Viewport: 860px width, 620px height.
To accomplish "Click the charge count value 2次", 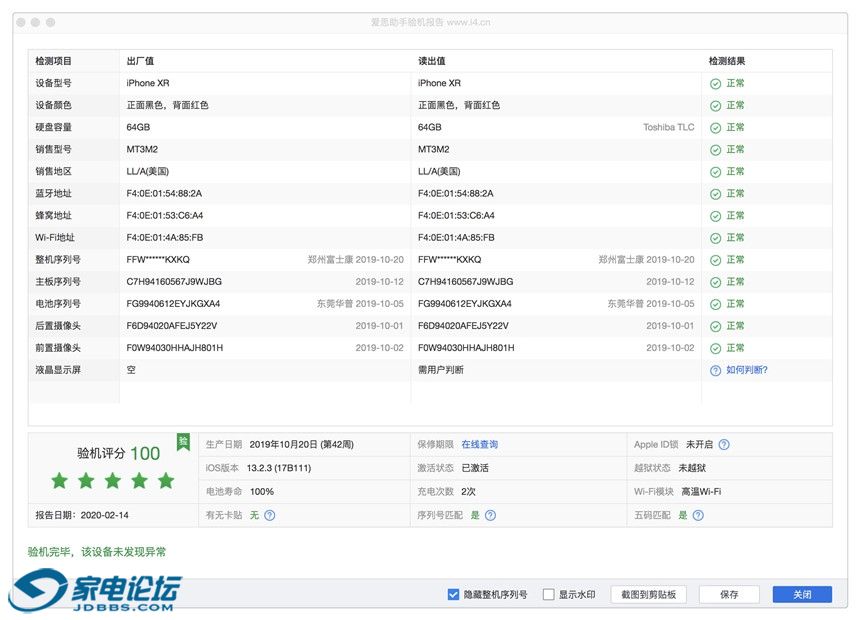I will pyautogui.click(x=468, y=492).
